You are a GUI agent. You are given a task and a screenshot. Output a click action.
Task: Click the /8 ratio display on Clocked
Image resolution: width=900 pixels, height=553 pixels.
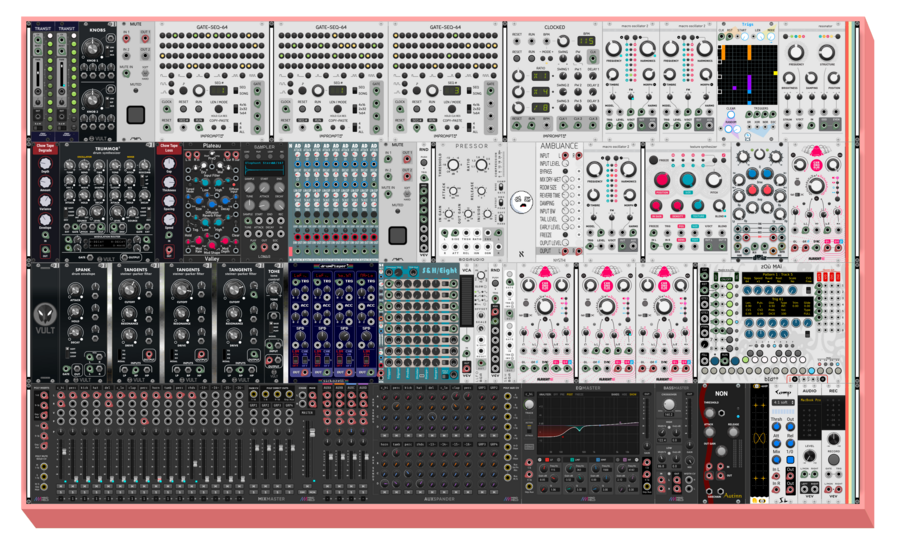pyautogui.click(x=541, y=107)
